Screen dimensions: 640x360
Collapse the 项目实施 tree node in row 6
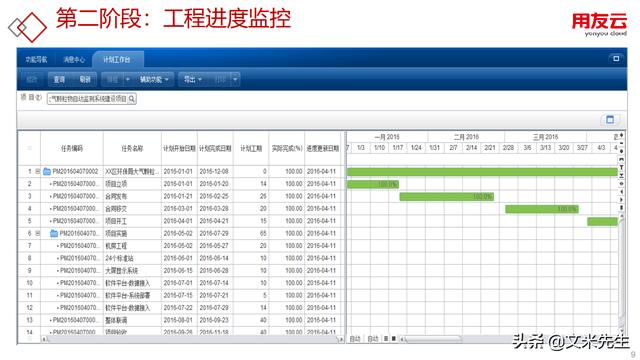38,233
